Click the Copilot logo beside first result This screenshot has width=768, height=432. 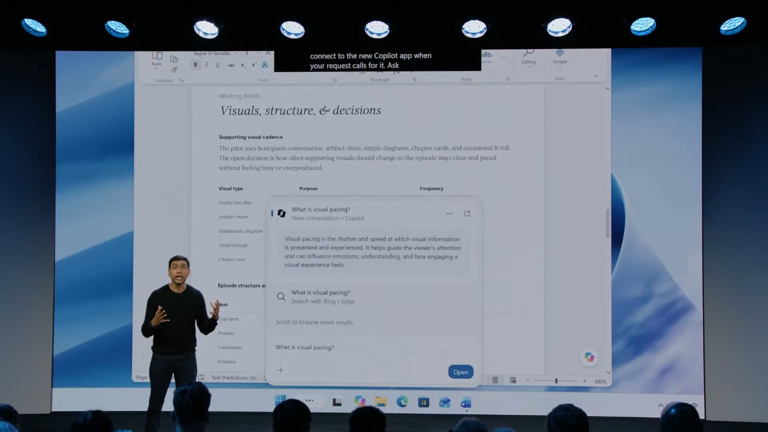coord(282,214)
